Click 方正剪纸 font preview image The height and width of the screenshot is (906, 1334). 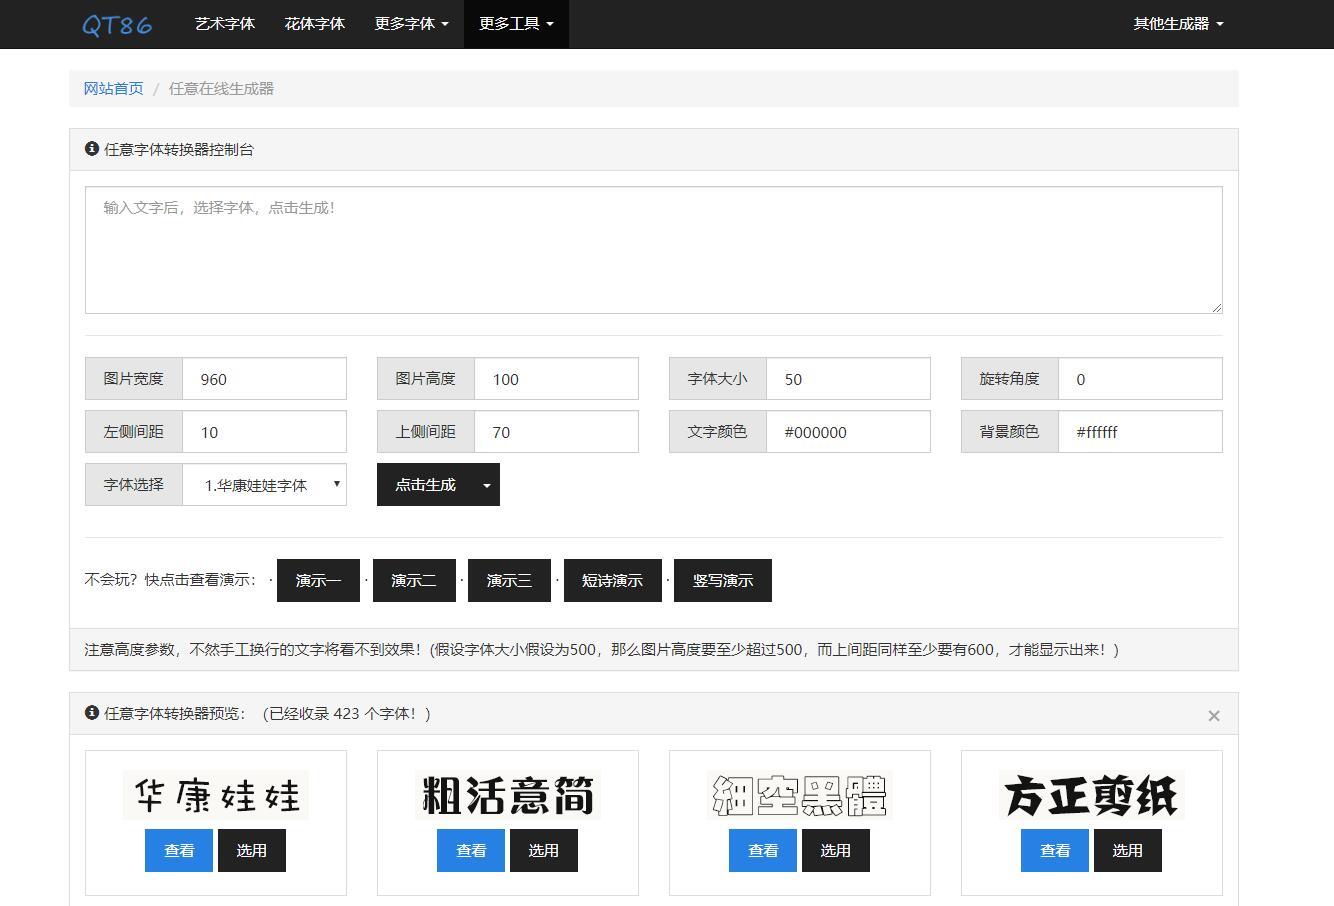click(x=1092, y=796)
